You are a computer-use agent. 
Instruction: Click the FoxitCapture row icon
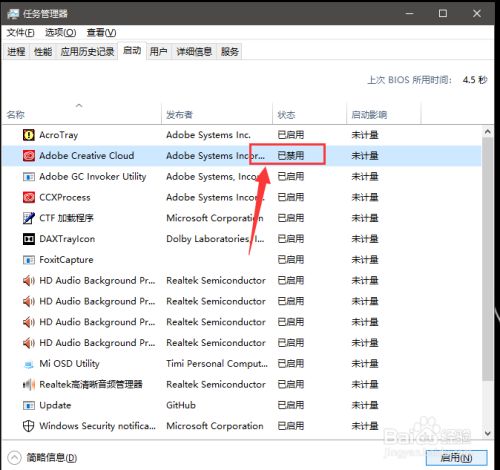[x=29, y=260]
